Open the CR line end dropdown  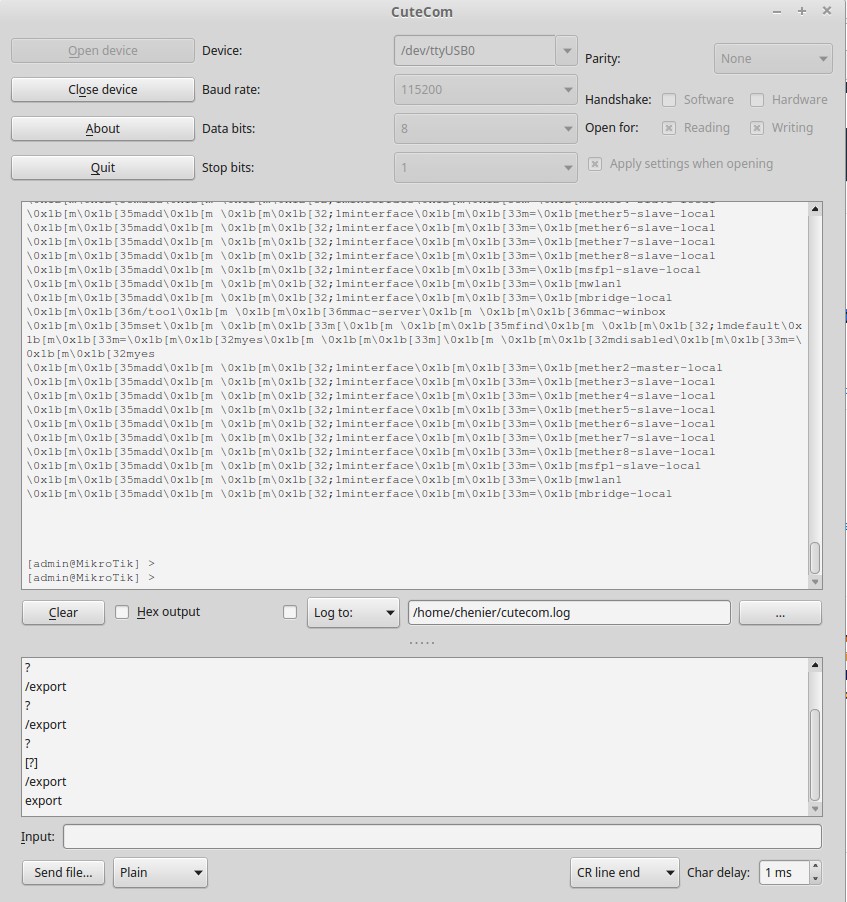click(624, 872)
